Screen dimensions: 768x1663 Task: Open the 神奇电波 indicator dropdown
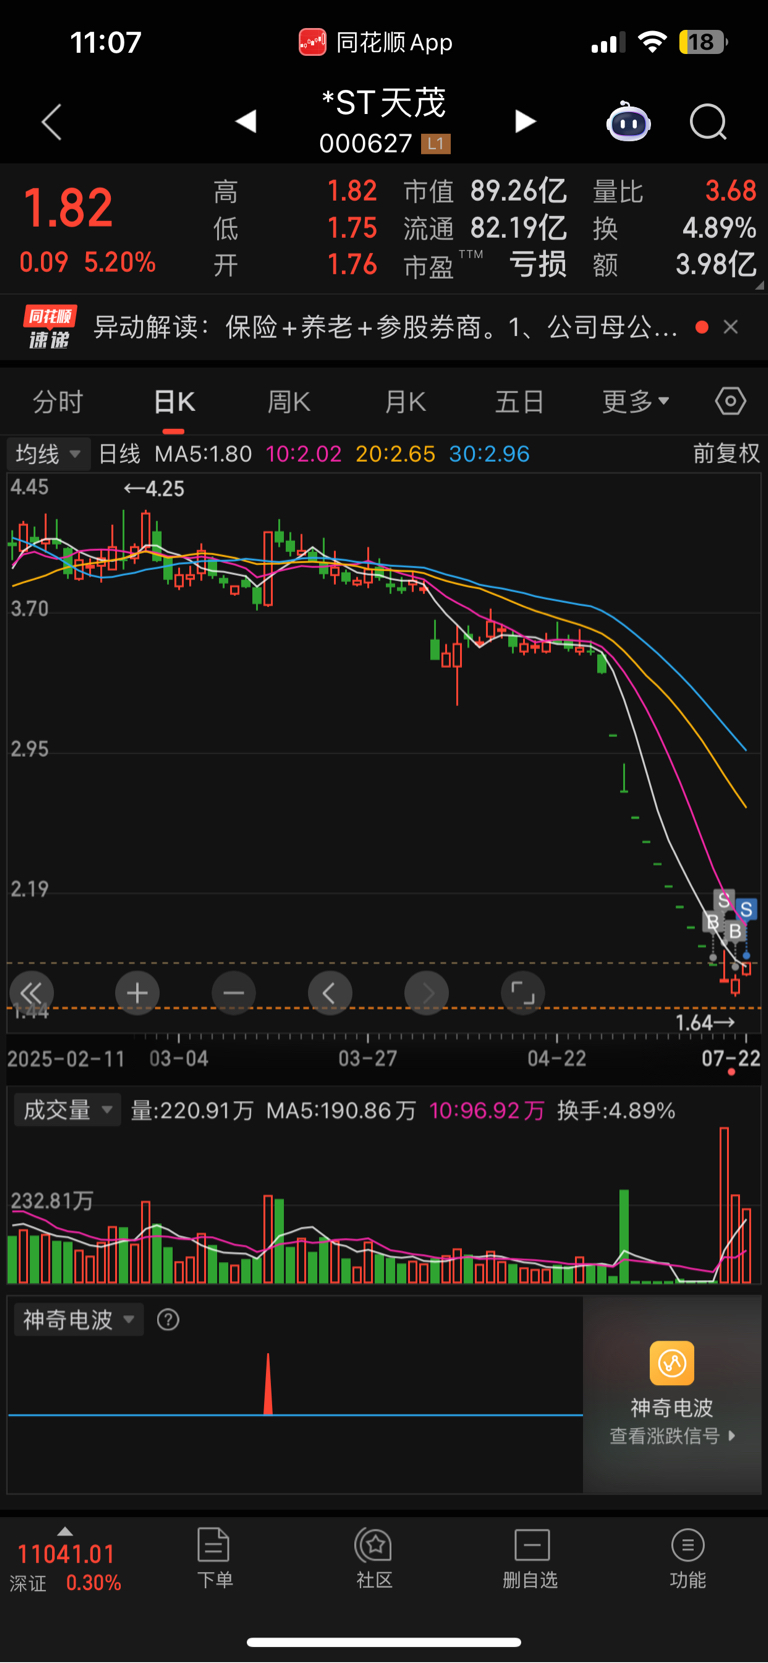click(x=79, y=1320)
